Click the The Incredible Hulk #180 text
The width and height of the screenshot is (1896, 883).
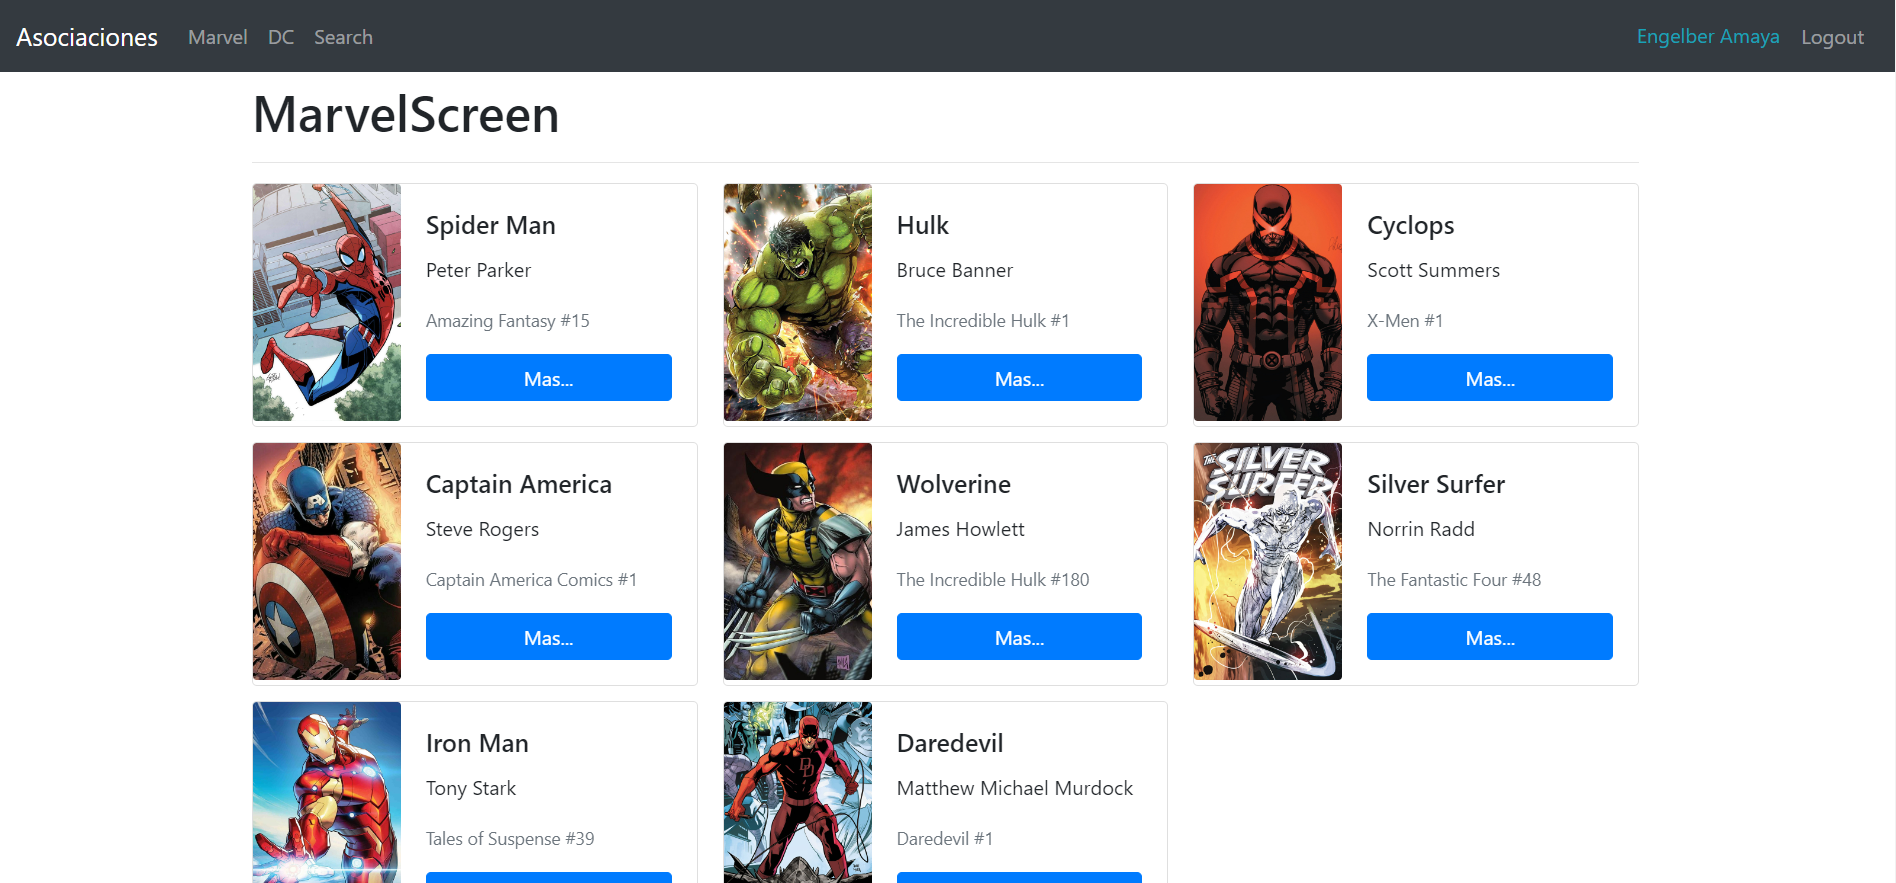point(993,579)
